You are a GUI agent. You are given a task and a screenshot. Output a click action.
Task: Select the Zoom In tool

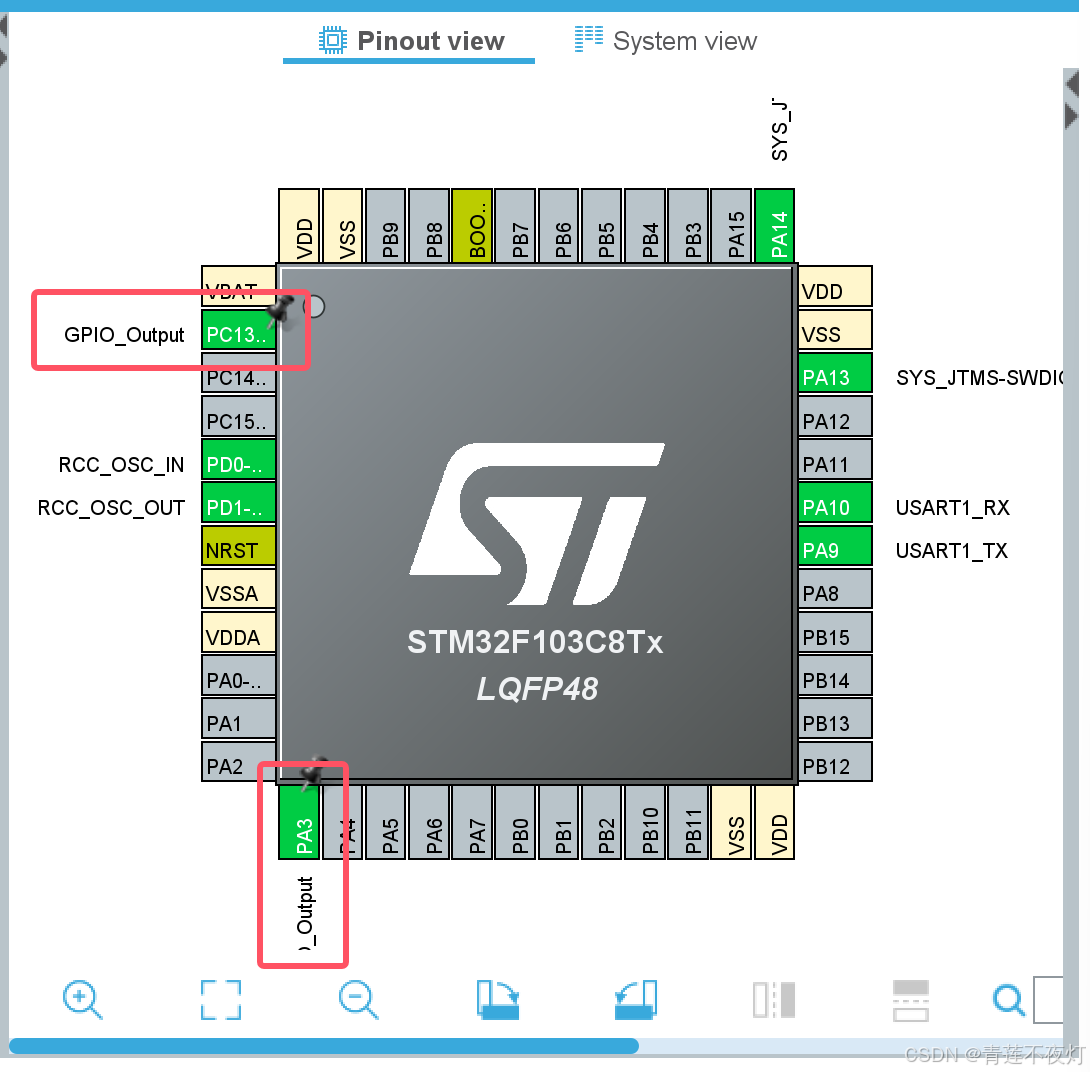[x=83, y=1000]
